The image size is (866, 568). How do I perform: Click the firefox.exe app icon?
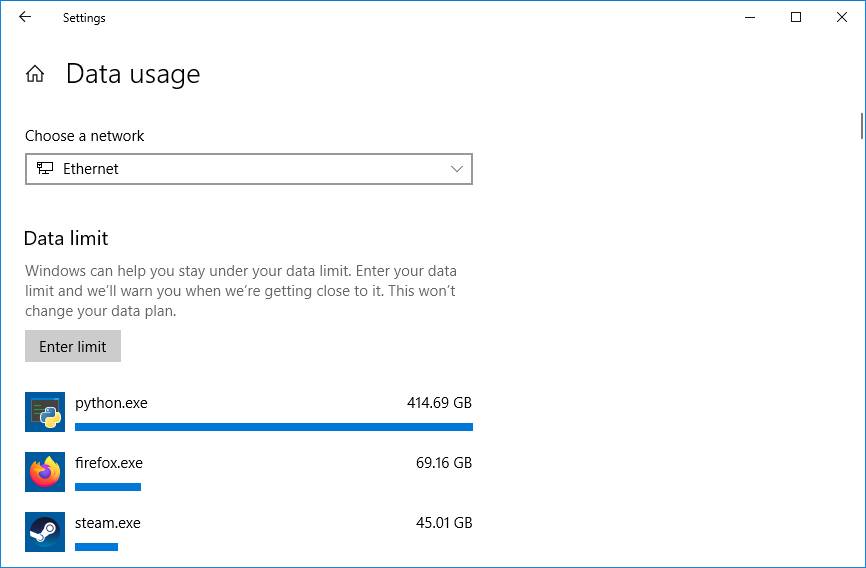pyautogui.click(x=45, y=472)
